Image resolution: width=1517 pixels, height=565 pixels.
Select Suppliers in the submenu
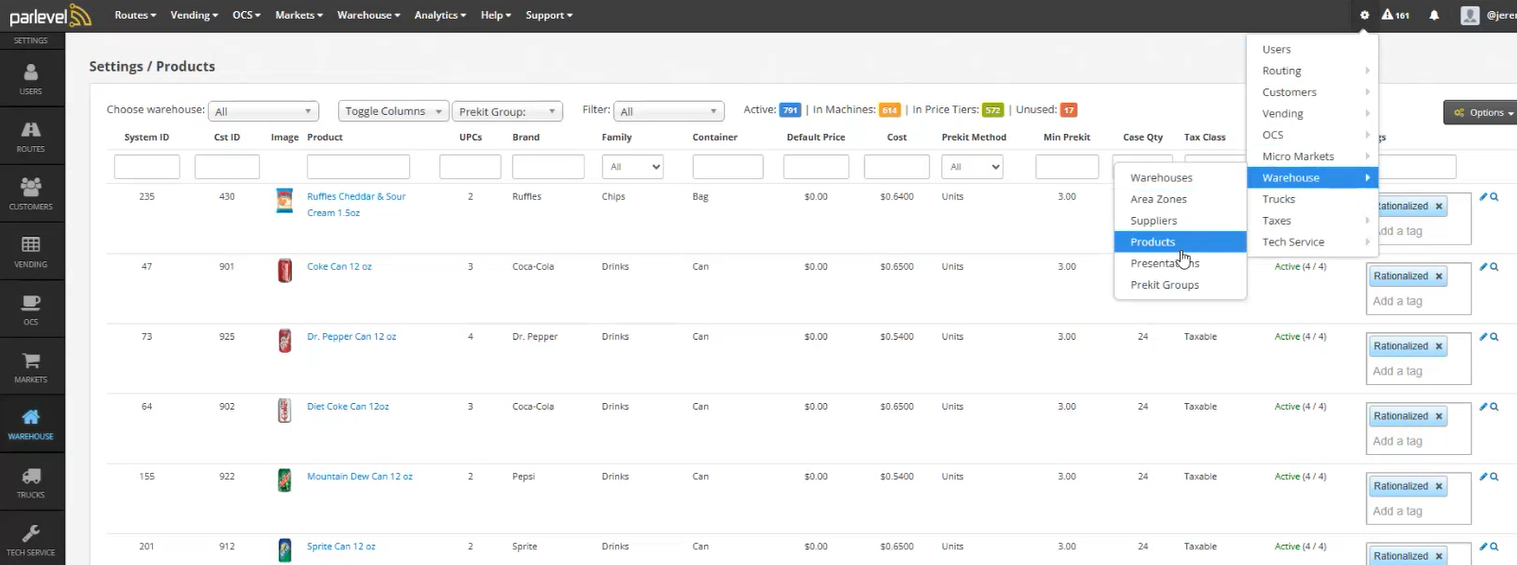[x=1180, y=220]
